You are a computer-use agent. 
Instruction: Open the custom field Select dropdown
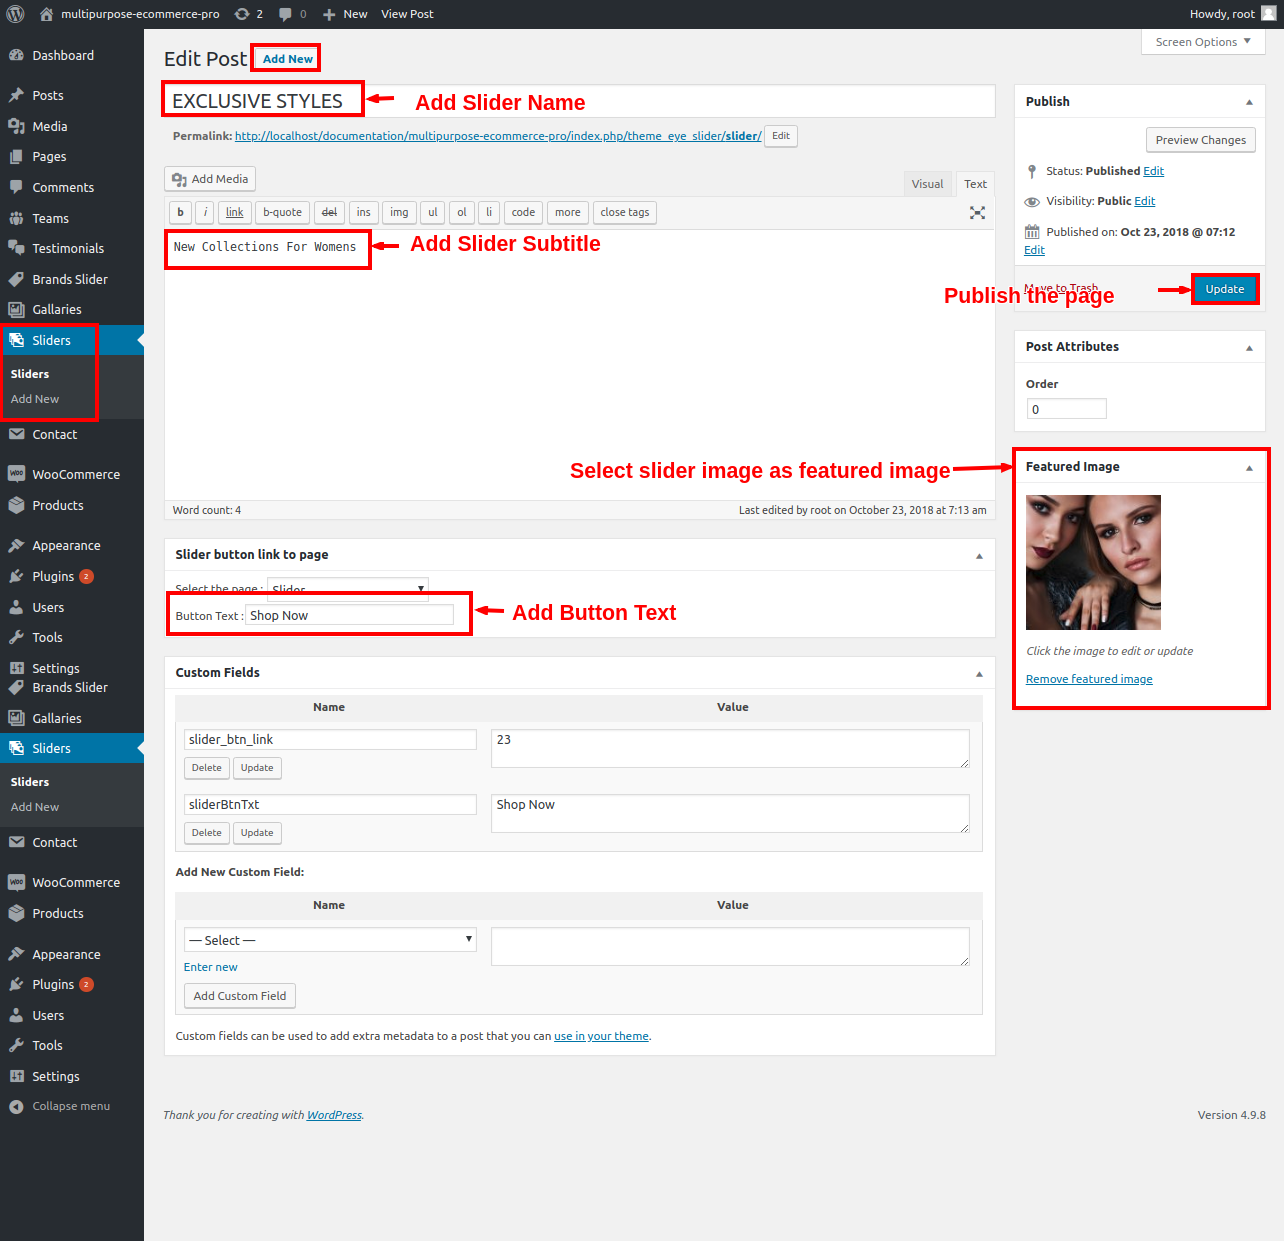(x=330, y=940)
